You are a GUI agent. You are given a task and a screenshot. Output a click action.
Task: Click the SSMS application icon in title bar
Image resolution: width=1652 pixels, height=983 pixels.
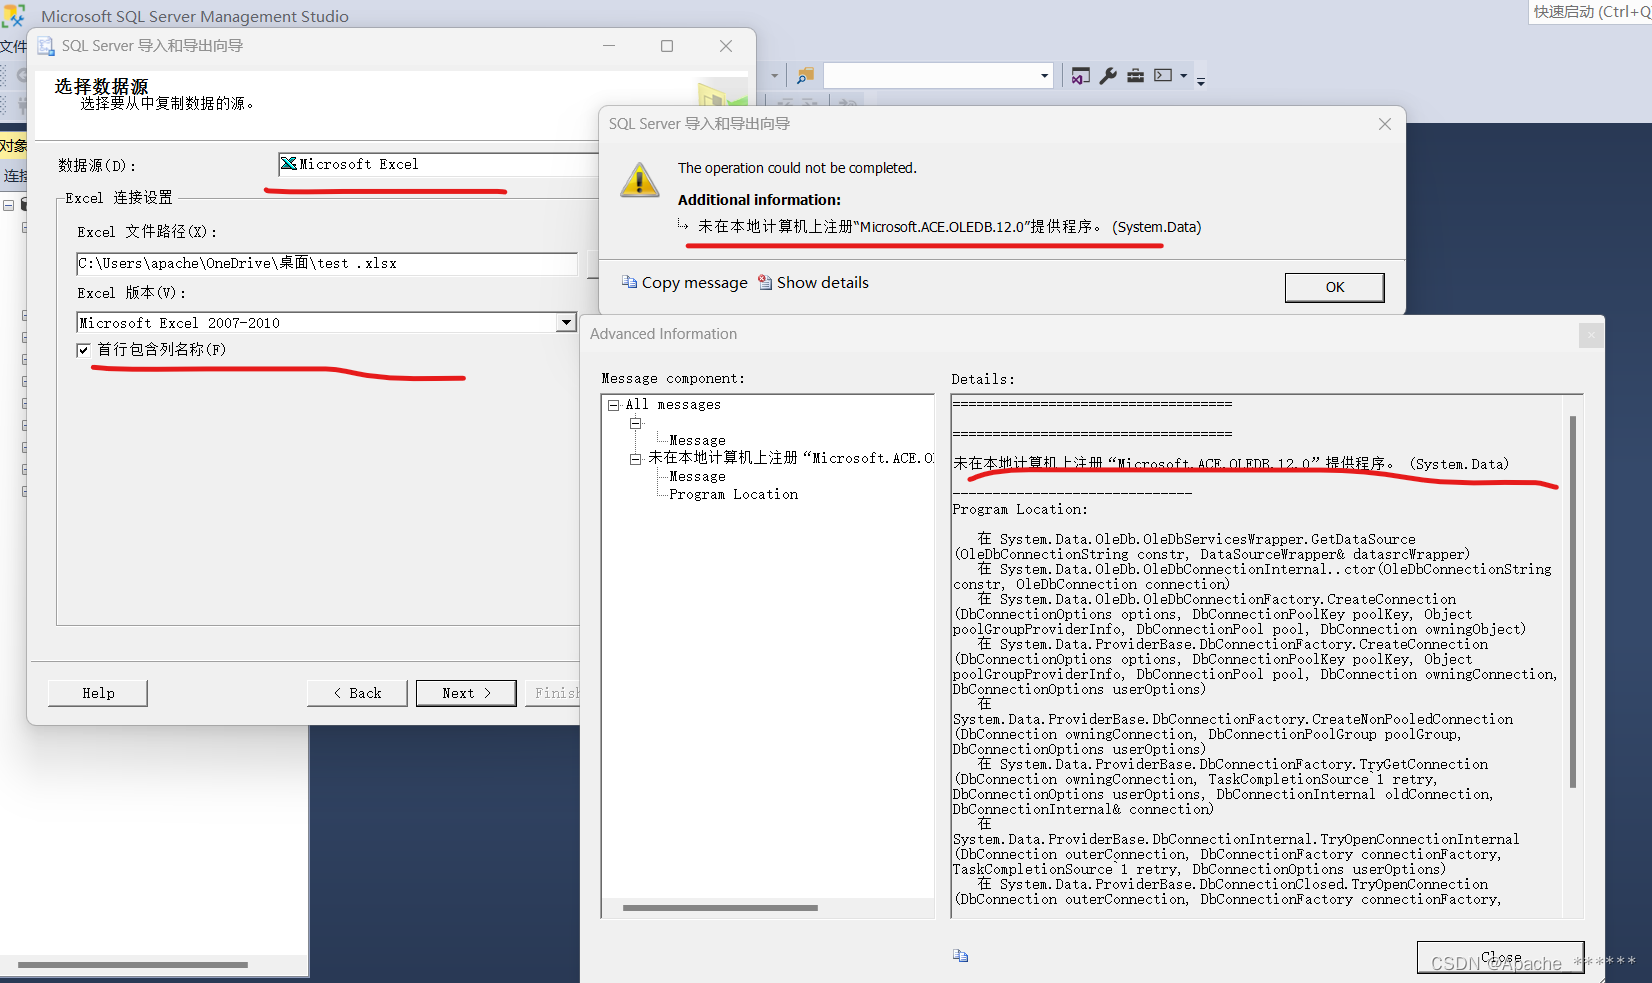(14, 15)
